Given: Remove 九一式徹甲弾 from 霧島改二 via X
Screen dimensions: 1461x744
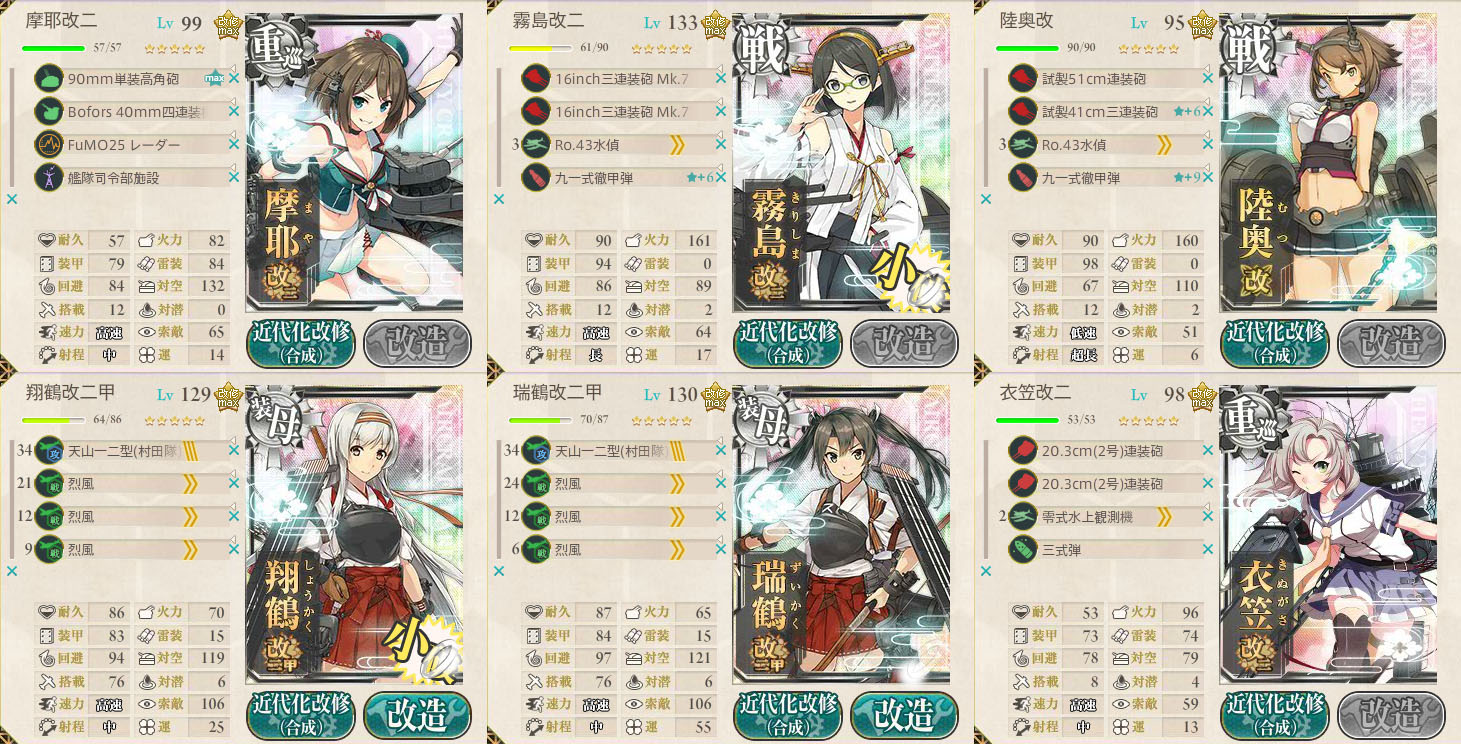Looking at the screenshot, I should coord(721,177).
